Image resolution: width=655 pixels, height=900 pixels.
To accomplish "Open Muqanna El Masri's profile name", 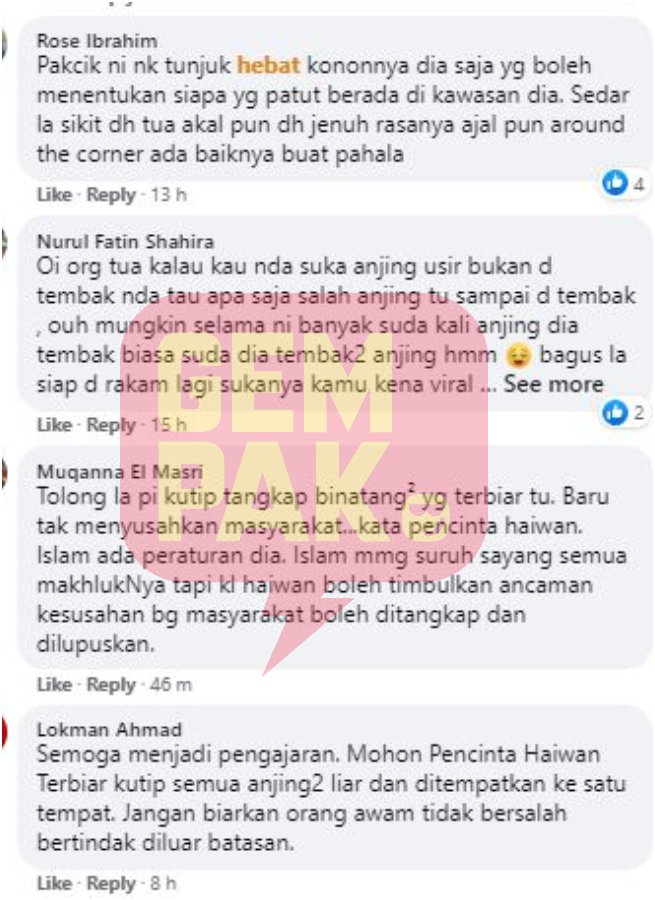I will click(120, 472).
